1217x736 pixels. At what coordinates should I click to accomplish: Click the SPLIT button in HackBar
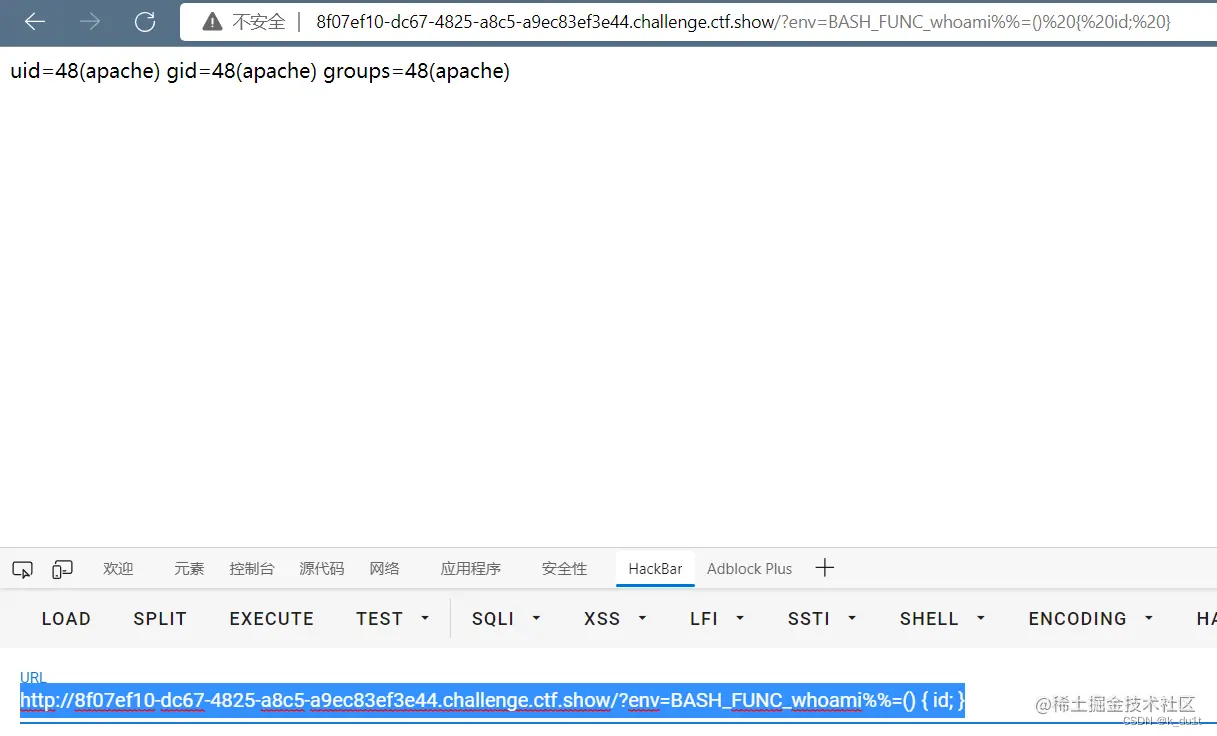pos(160,619)
